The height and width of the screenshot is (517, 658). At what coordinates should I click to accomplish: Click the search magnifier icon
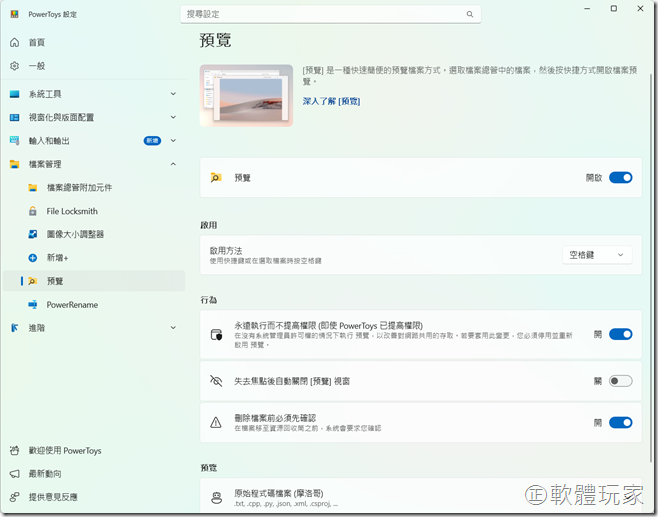pyautogui.click(x=469, y=14)
